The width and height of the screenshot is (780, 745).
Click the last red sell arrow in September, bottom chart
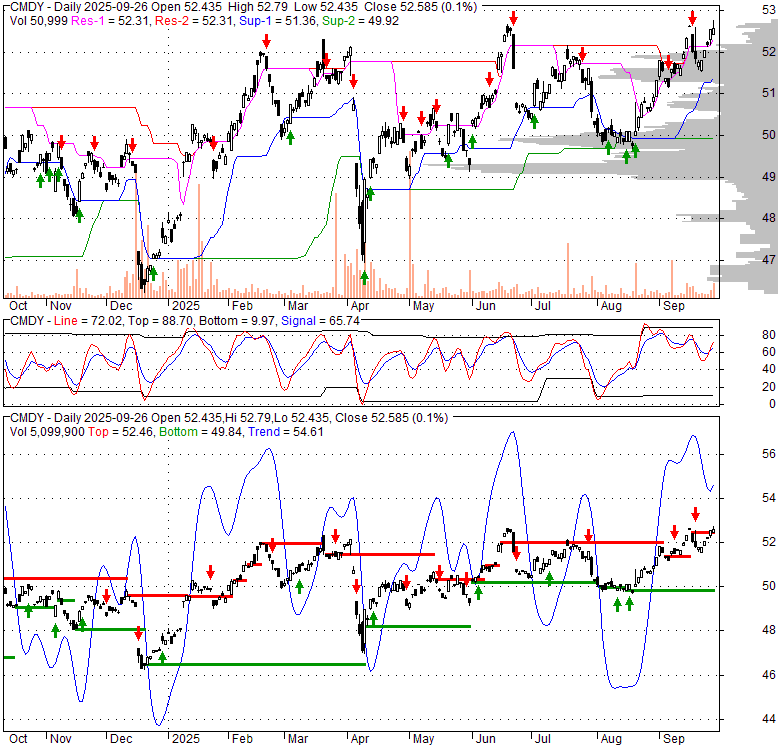[x=695, y=514]
